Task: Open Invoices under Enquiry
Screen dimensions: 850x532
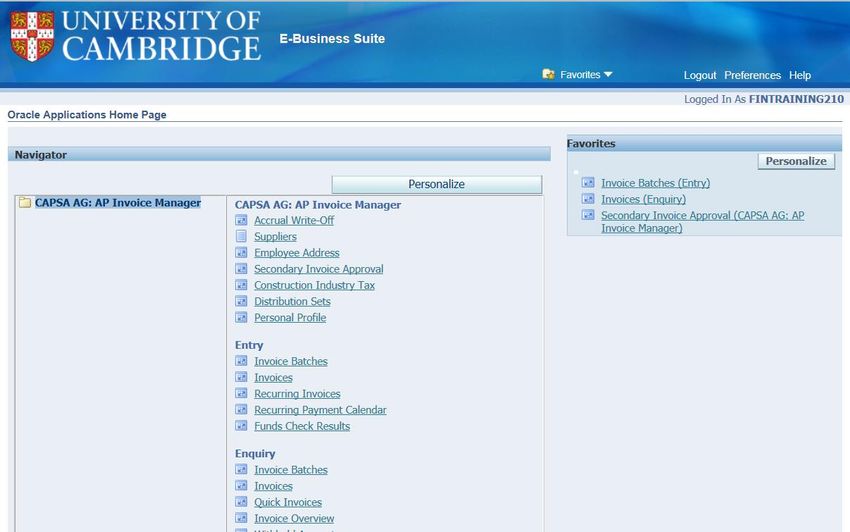Action: pyautogui.click(x=273, y=486)
